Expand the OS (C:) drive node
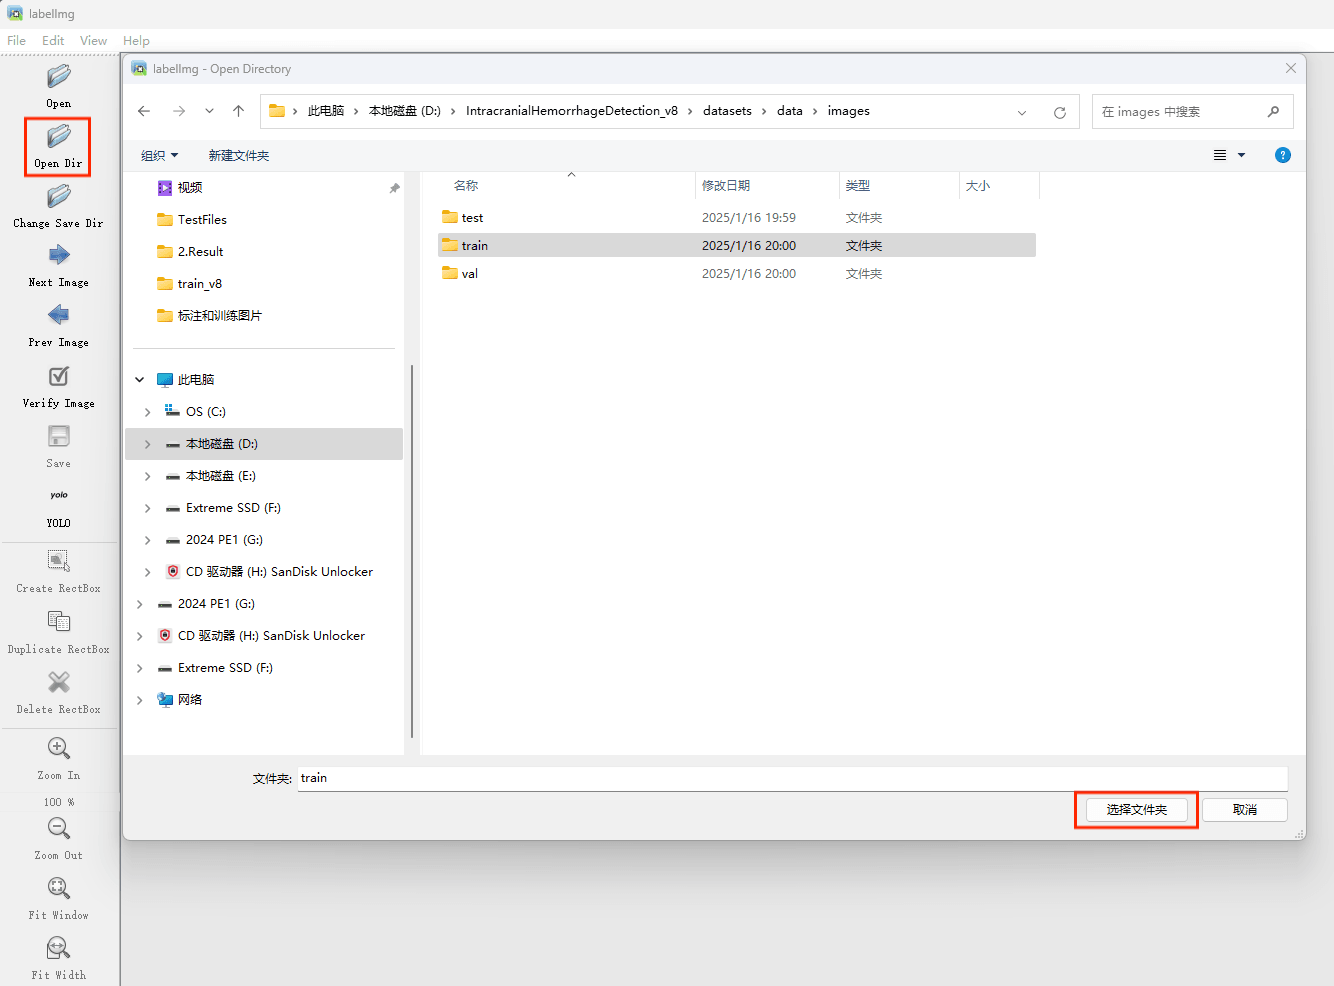Screen dimensions: 1334x986 pos(147,412)
